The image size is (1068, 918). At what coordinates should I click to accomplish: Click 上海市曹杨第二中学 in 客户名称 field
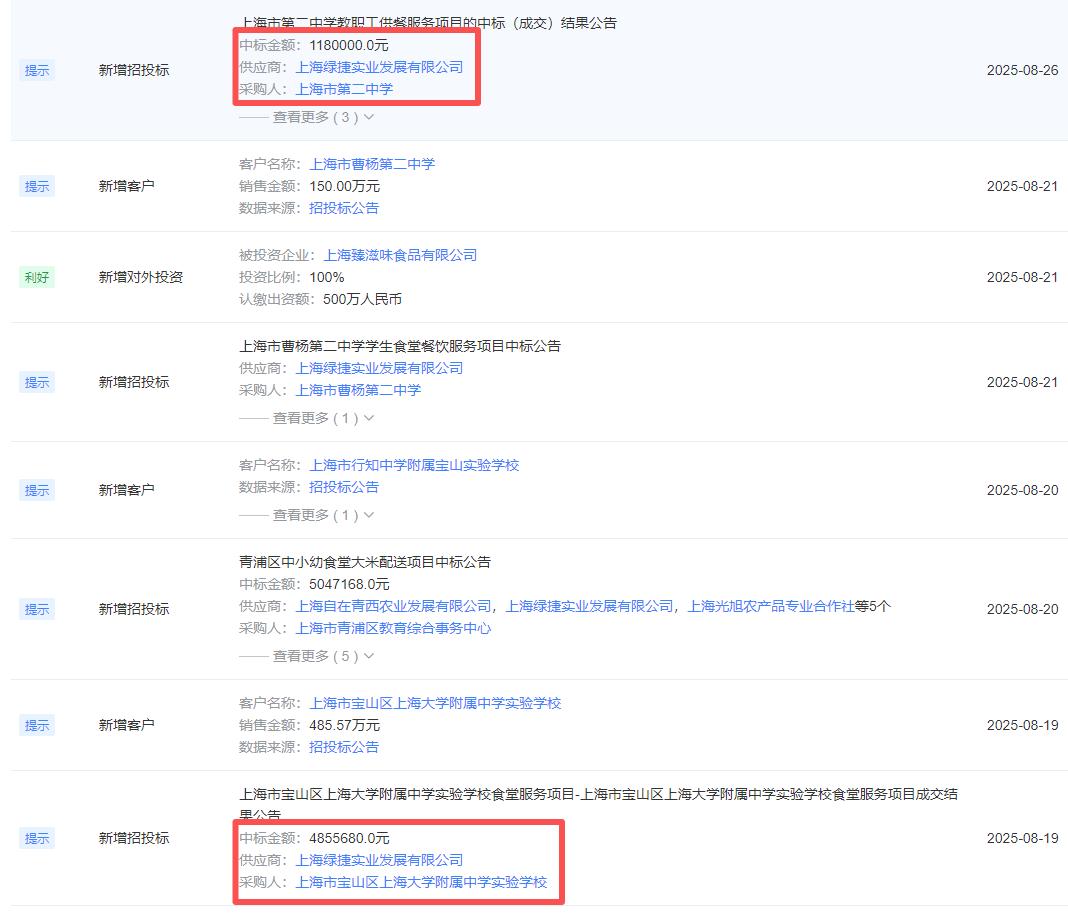(372, 164)
